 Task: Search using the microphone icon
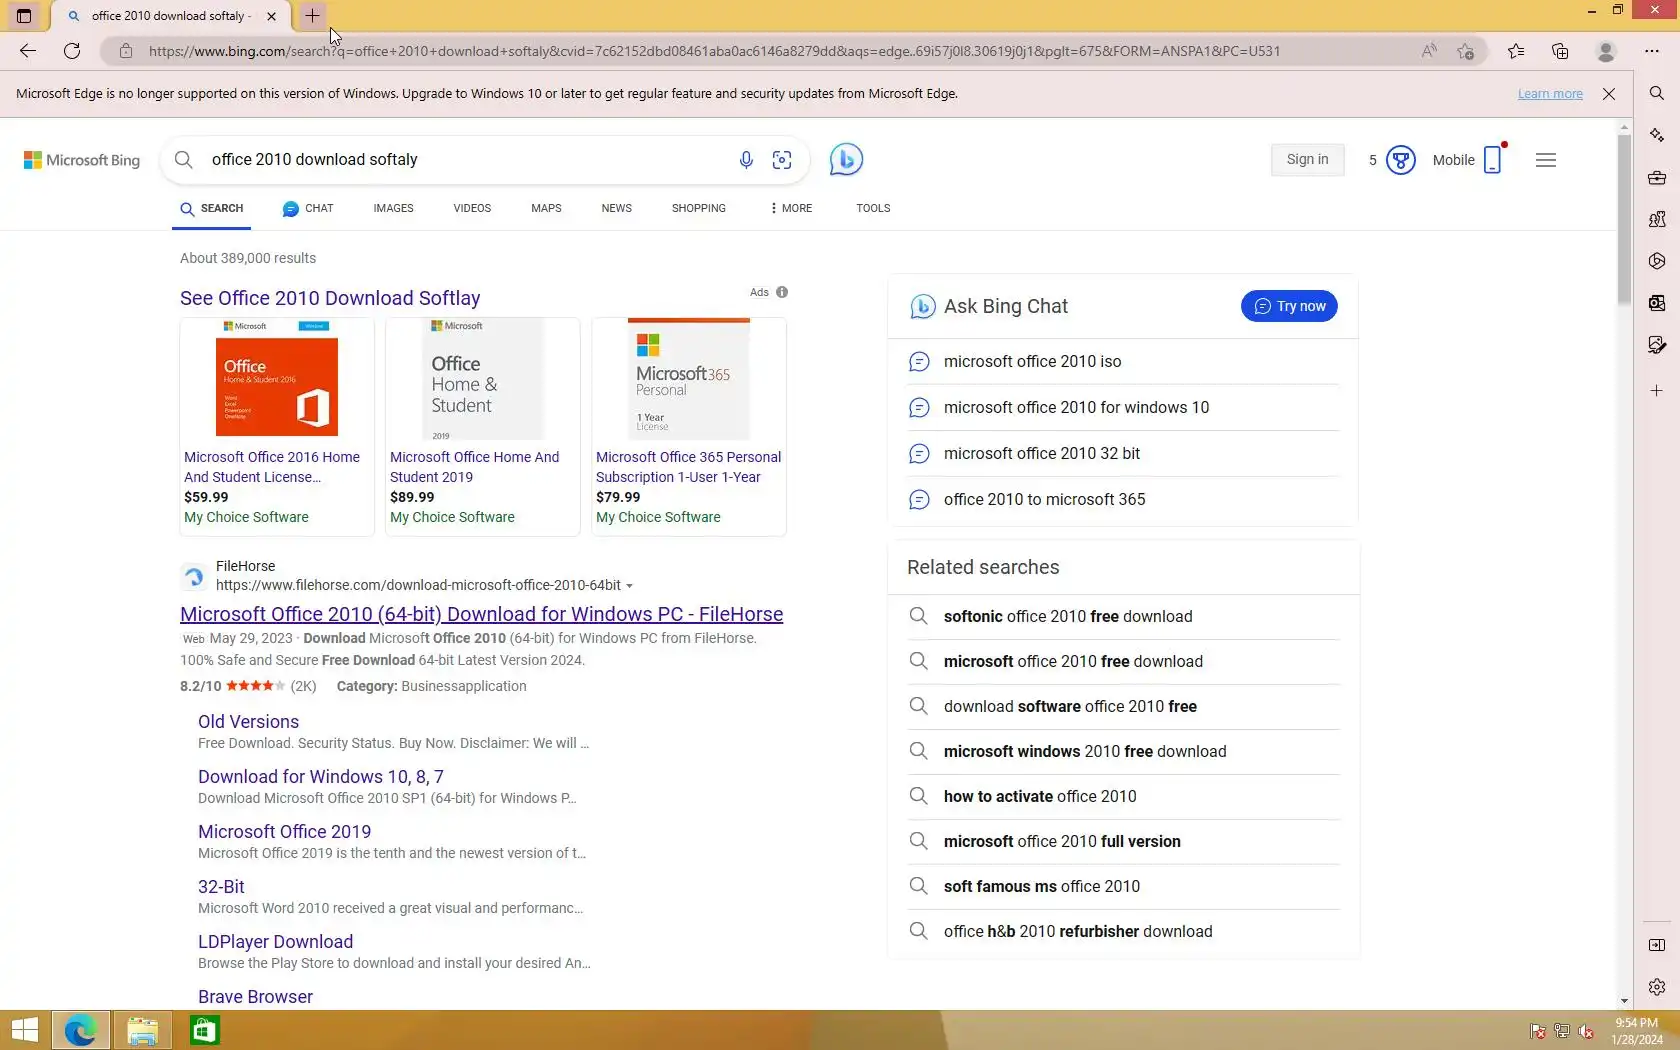tap(746, 160)
